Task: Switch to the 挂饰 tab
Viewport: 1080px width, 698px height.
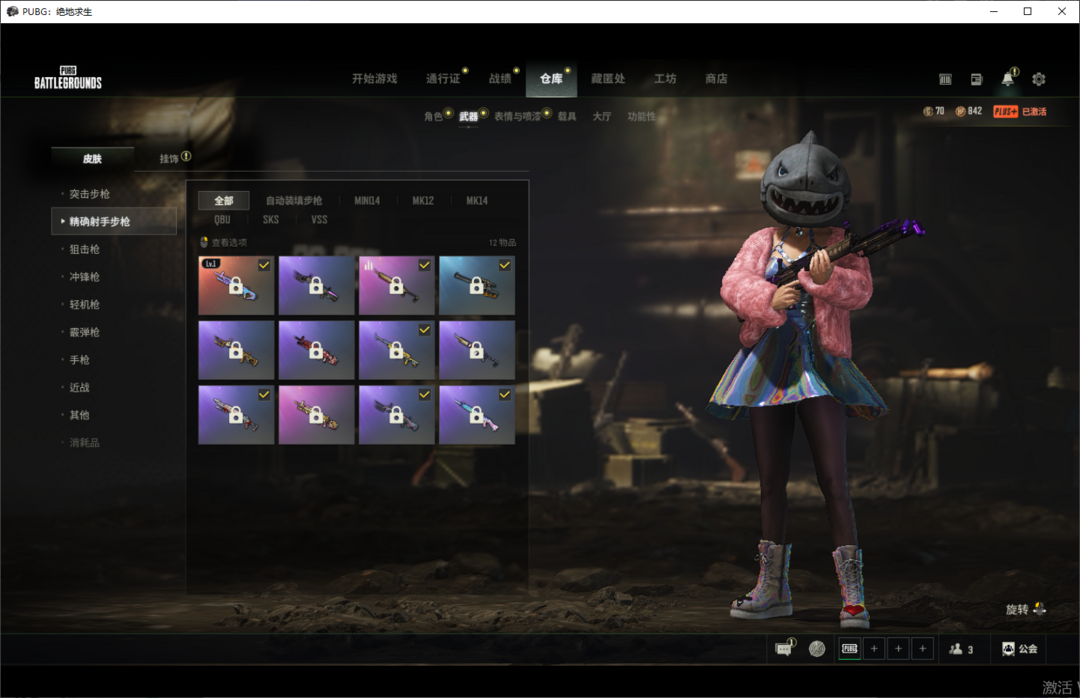Action: [x=169, y=158]
